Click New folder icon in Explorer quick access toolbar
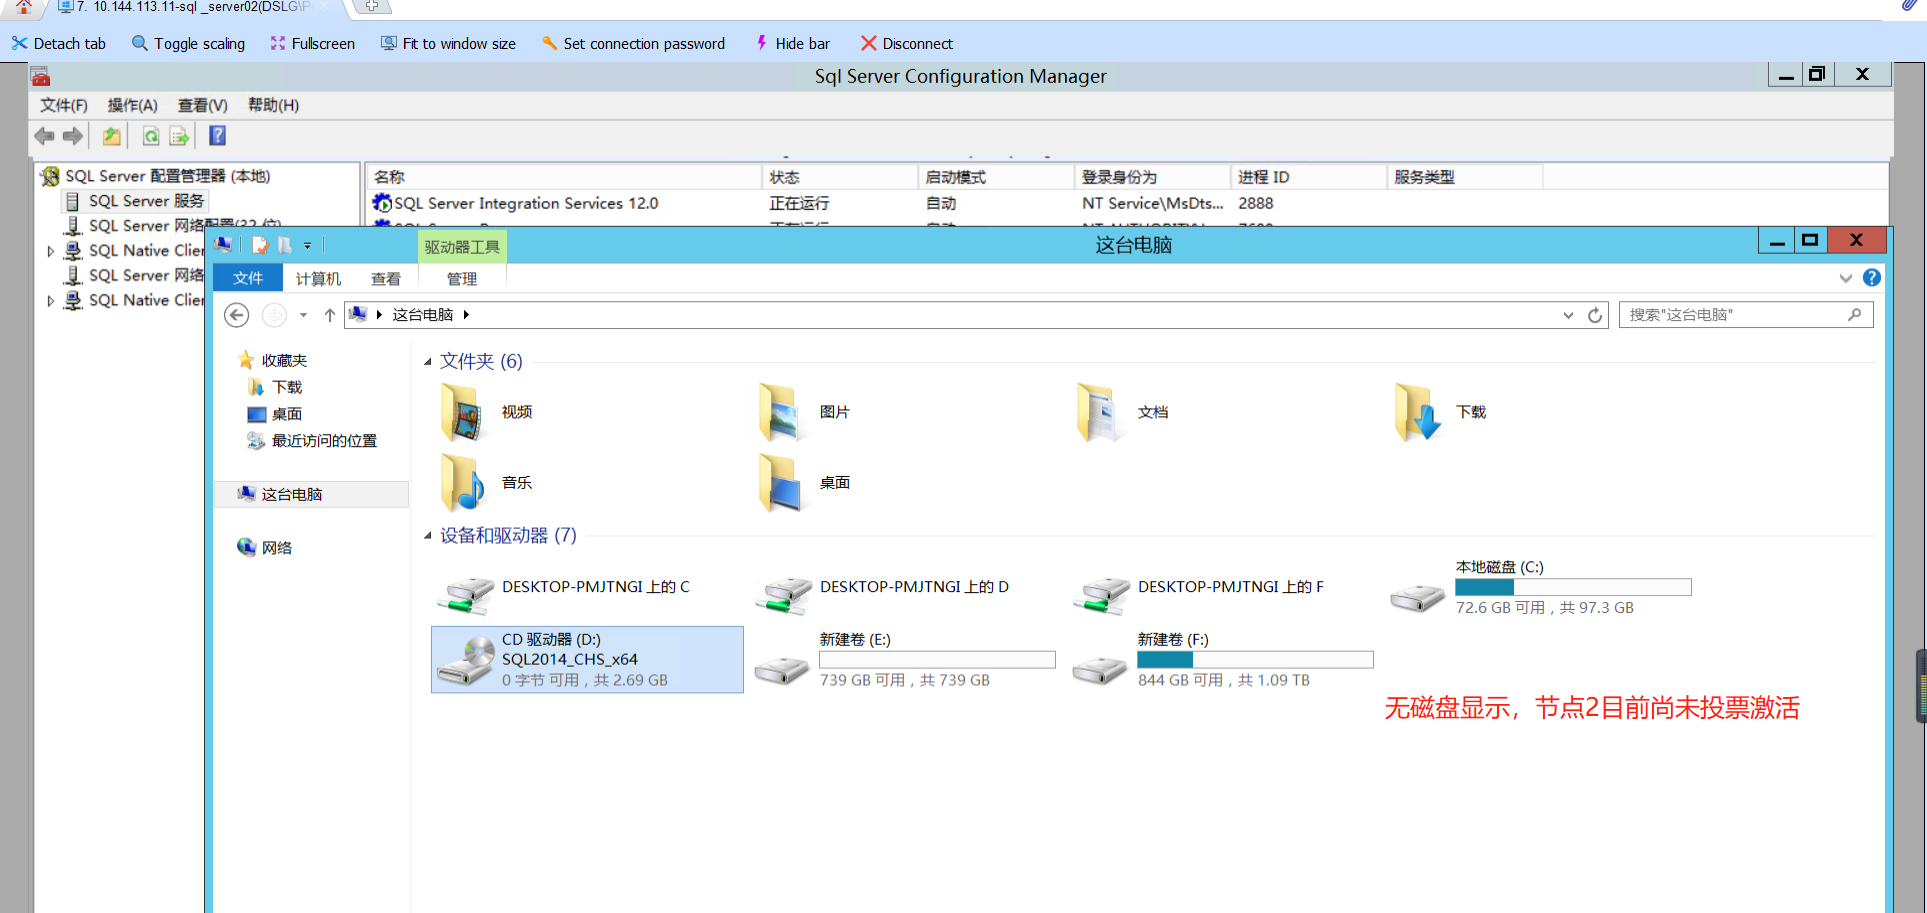This screenshot has width=1927, height=913. 285,245
